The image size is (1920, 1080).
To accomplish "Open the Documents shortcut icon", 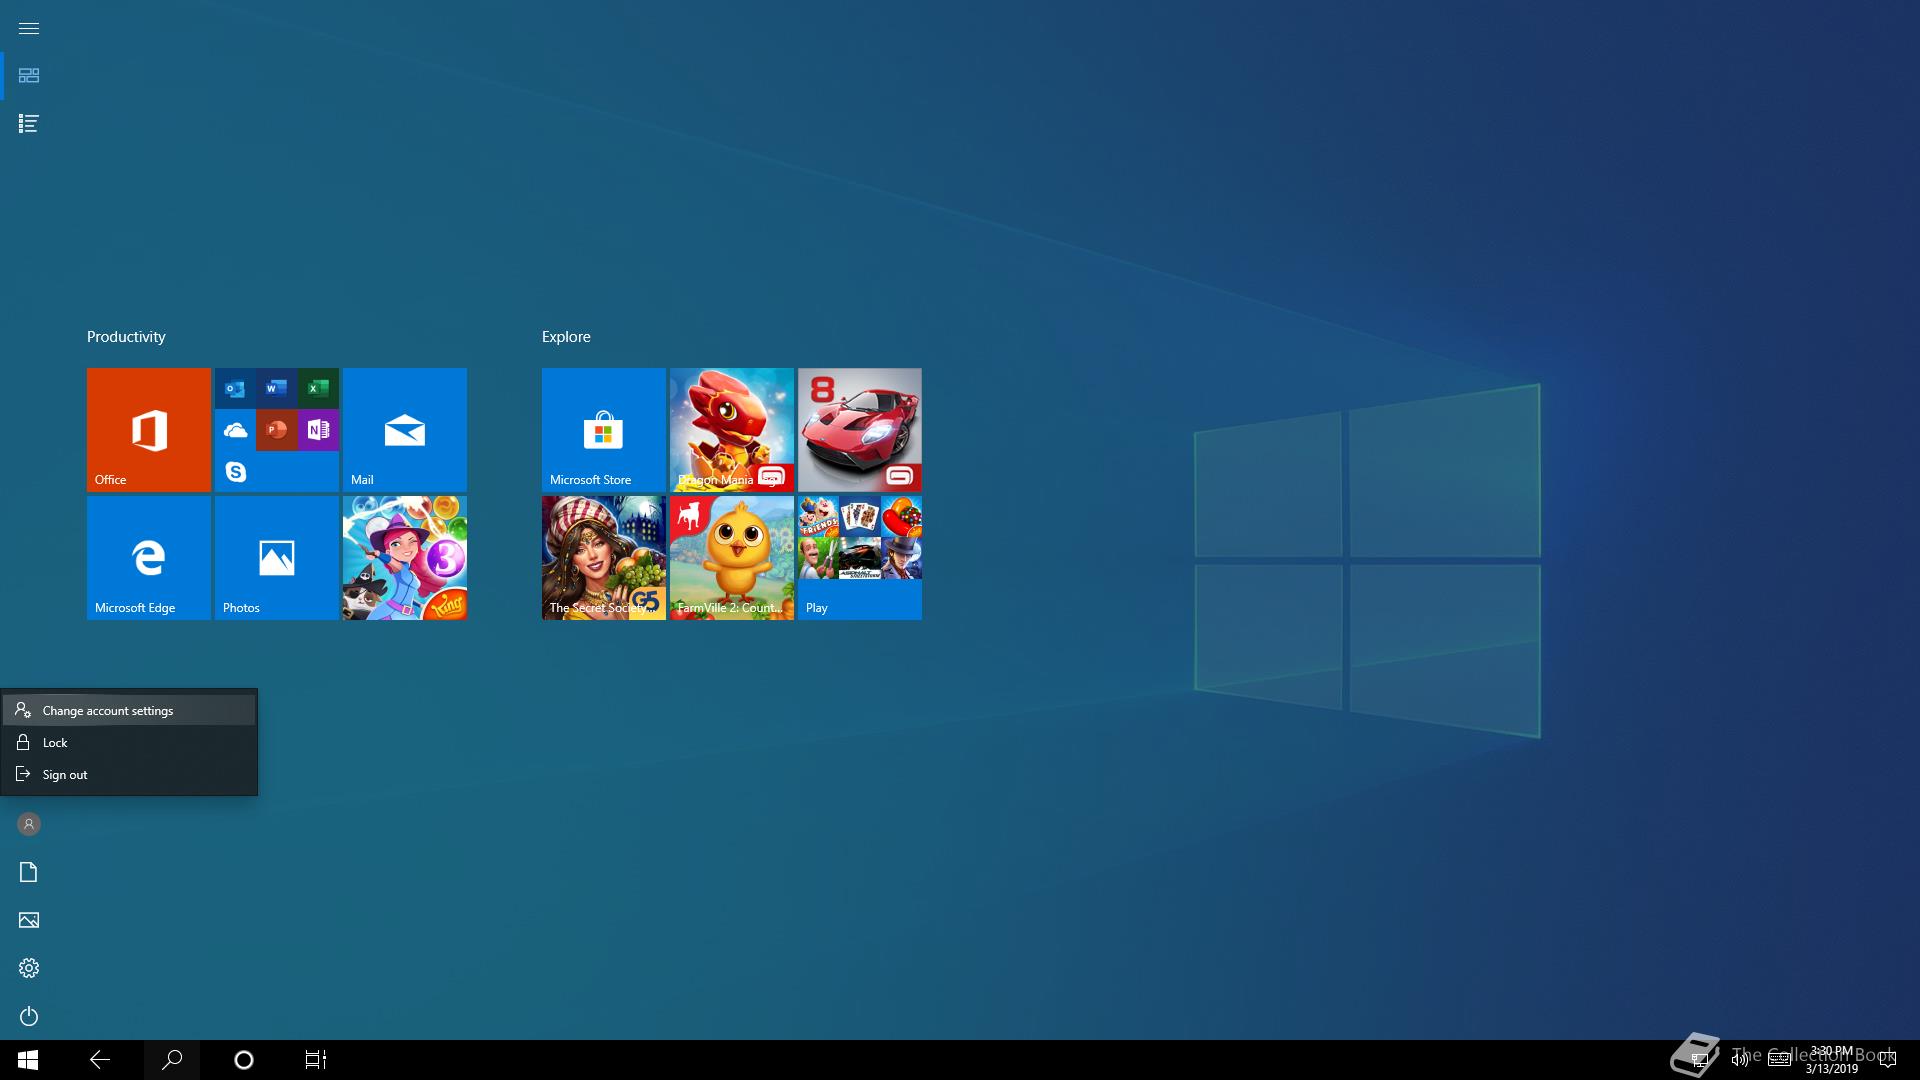I will coord(29,872).
